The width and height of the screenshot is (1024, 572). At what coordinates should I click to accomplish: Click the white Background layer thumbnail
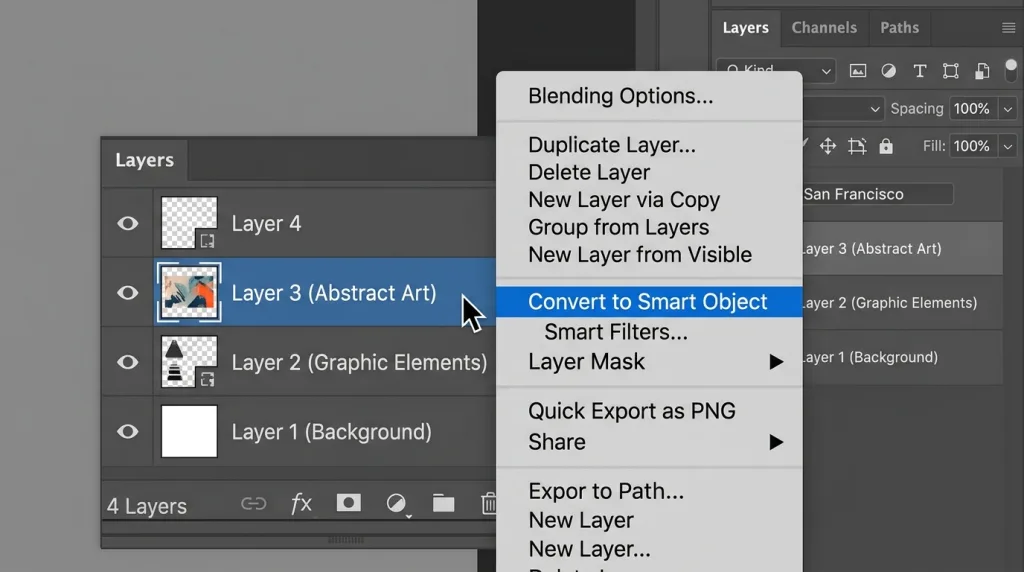point(189,432)
